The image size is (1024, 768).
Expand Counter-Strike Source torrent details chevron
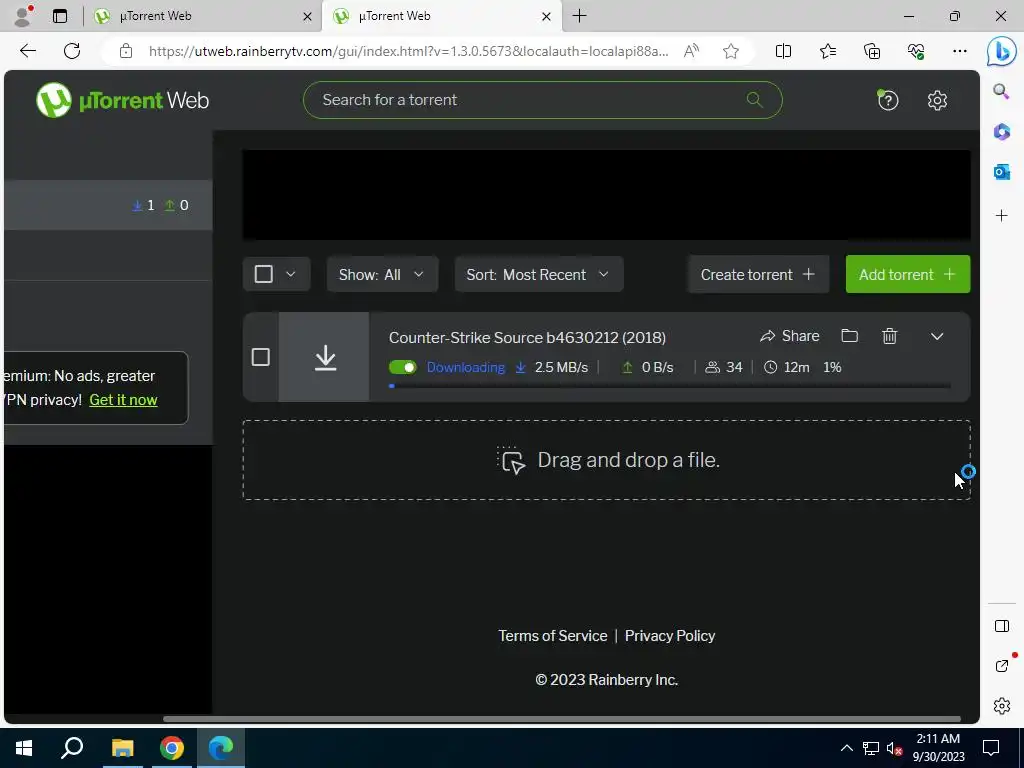pos(936,336)
